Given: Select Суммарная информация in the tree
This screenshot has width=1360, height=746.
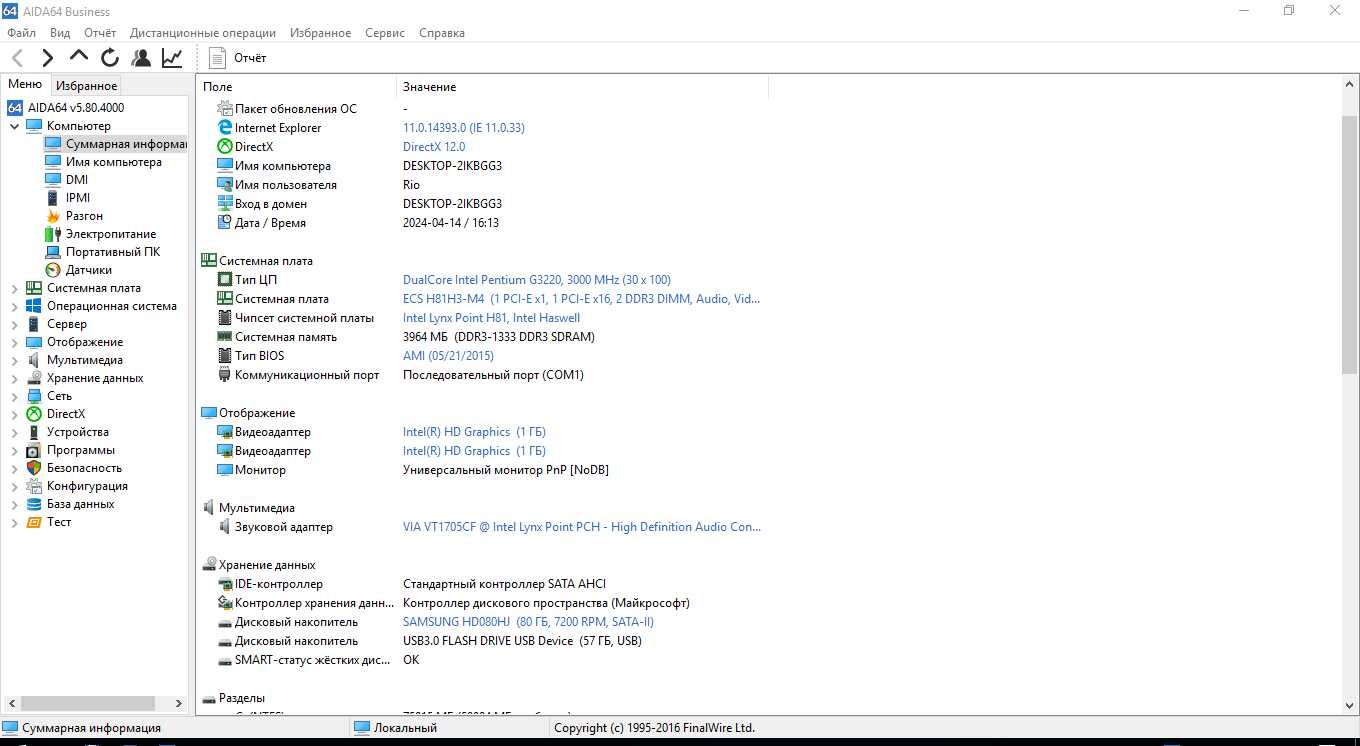Looking at the screenshot, I should click(x=126, y=144).
